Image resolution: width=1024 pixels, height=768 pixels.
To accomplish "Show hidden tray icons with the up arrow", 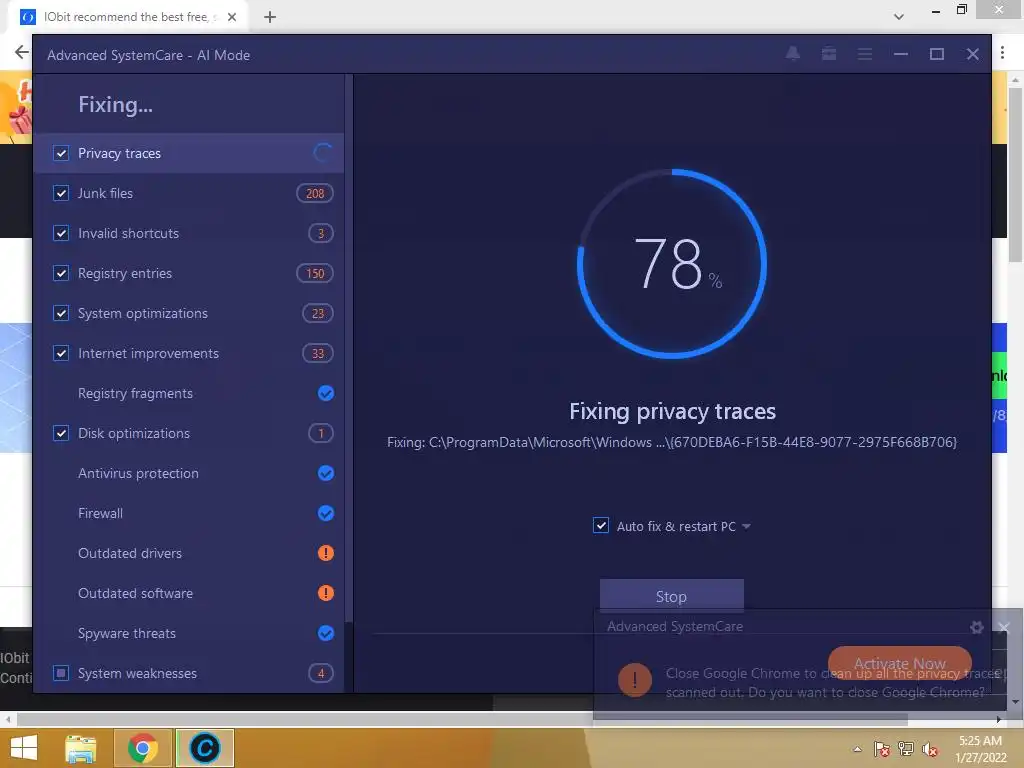I will point(857,750).
